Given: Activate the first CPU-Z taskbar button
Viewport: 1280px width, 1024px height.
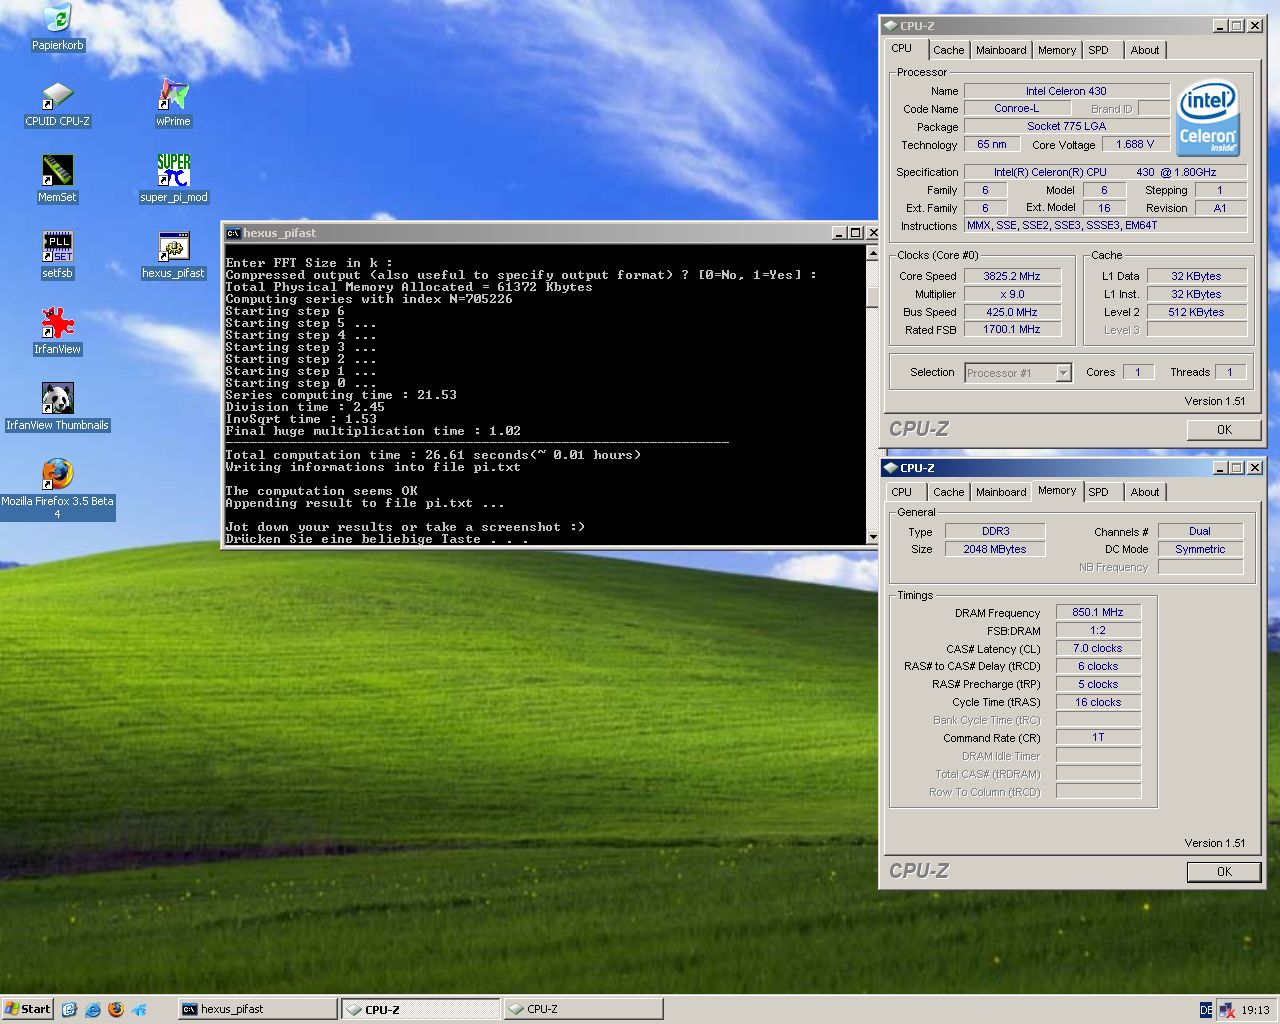Looking at the screenshot, I should click(x=420, y=1009).
